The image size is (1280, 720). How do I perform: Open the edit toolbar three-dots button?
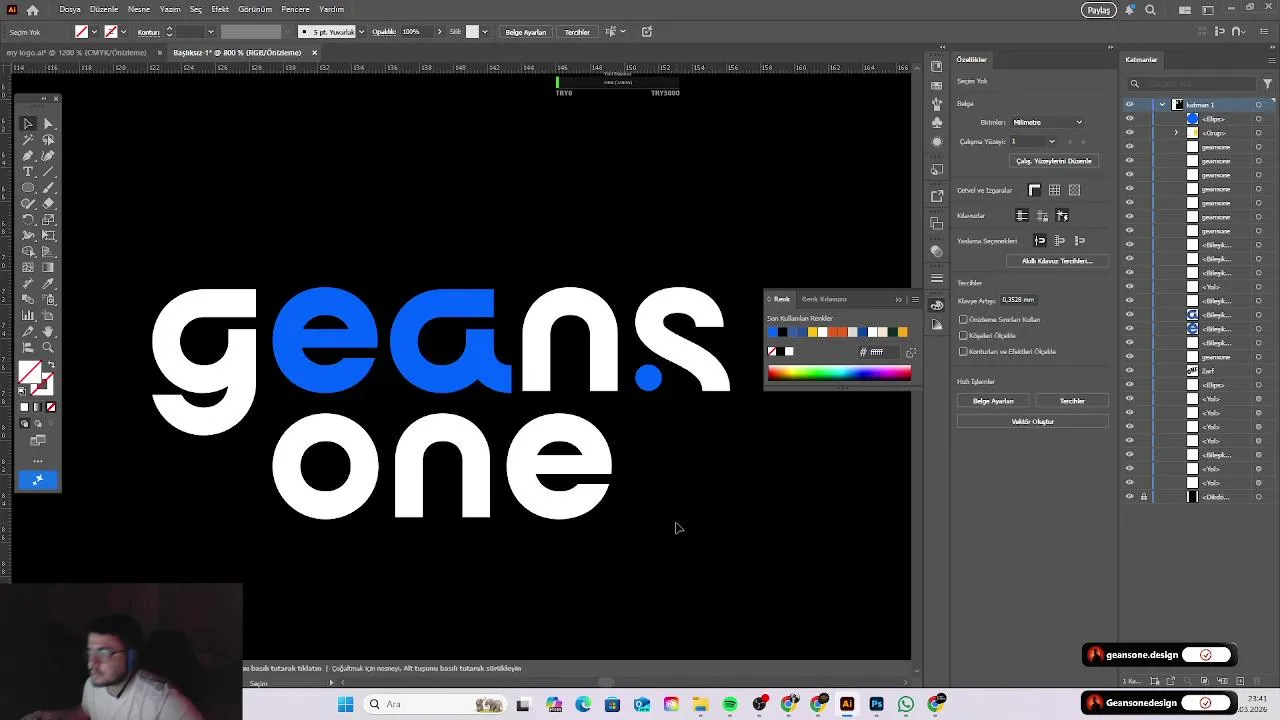point(38,461)
